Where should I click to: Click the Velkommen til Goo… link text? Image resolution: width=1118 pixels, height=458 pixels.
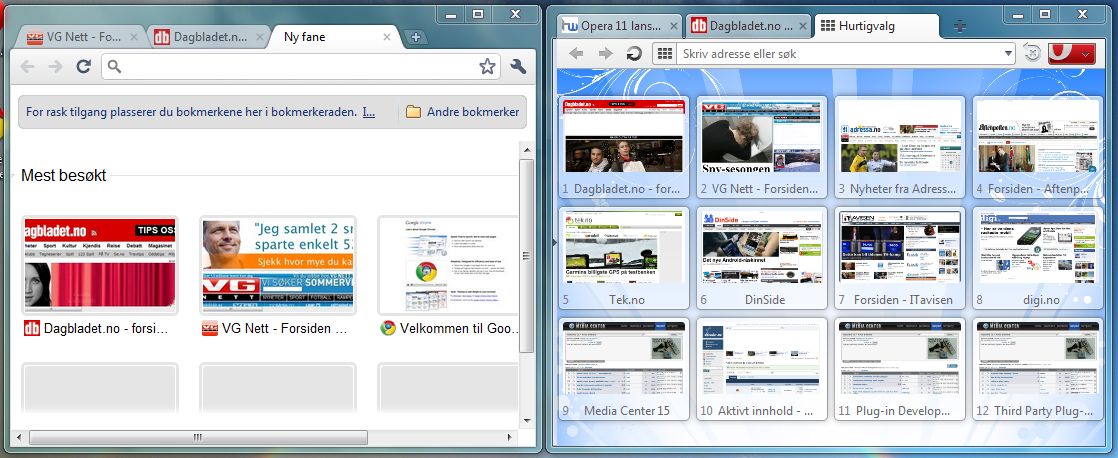click(x=458, y=329)
